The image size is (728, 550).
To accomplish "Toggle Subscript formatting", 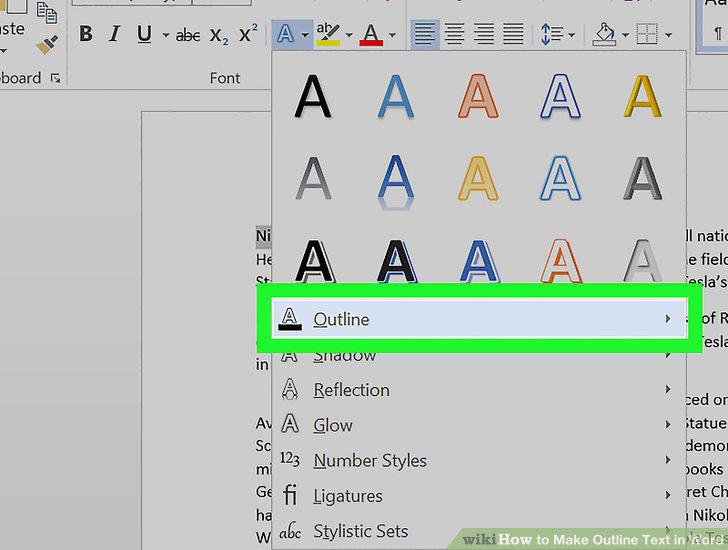I will coord(219,35).
